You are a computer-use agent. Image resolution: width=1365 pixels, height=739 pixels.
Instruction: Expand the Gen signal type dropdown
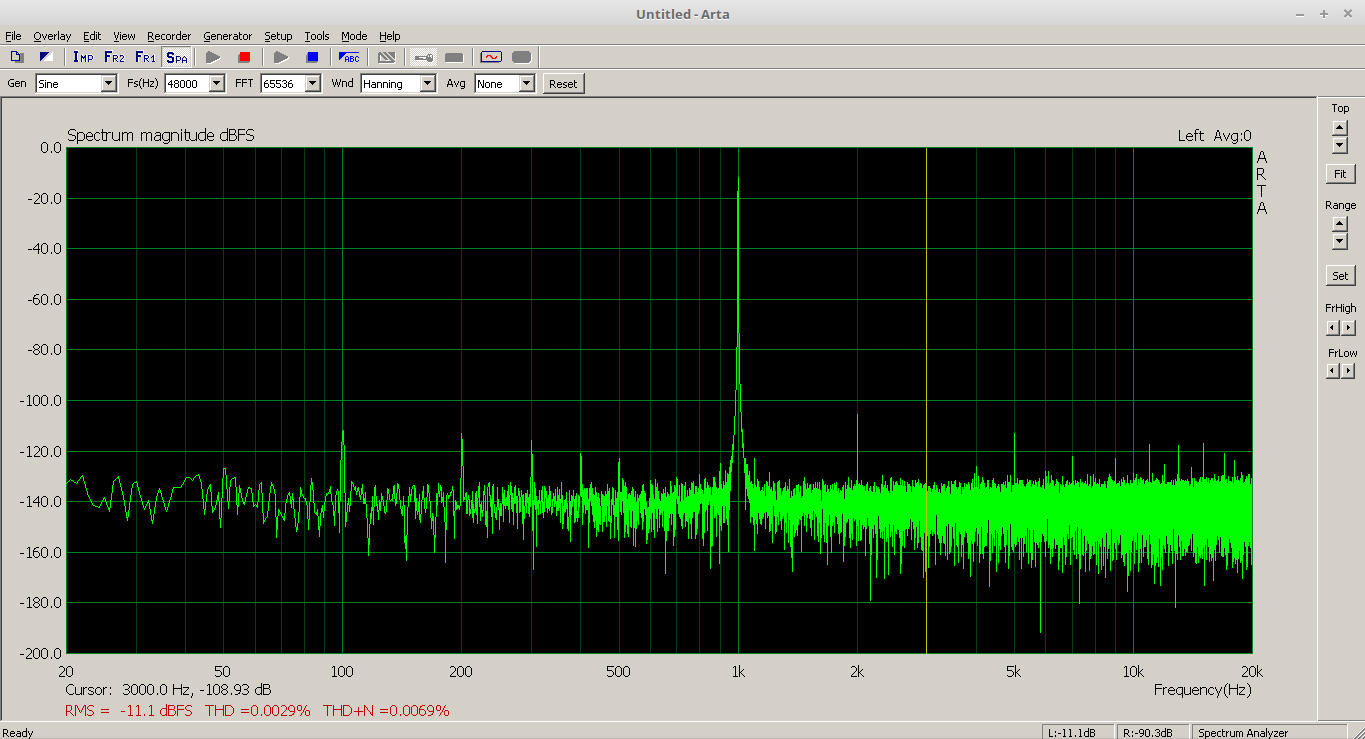click(x=109, y=84)
